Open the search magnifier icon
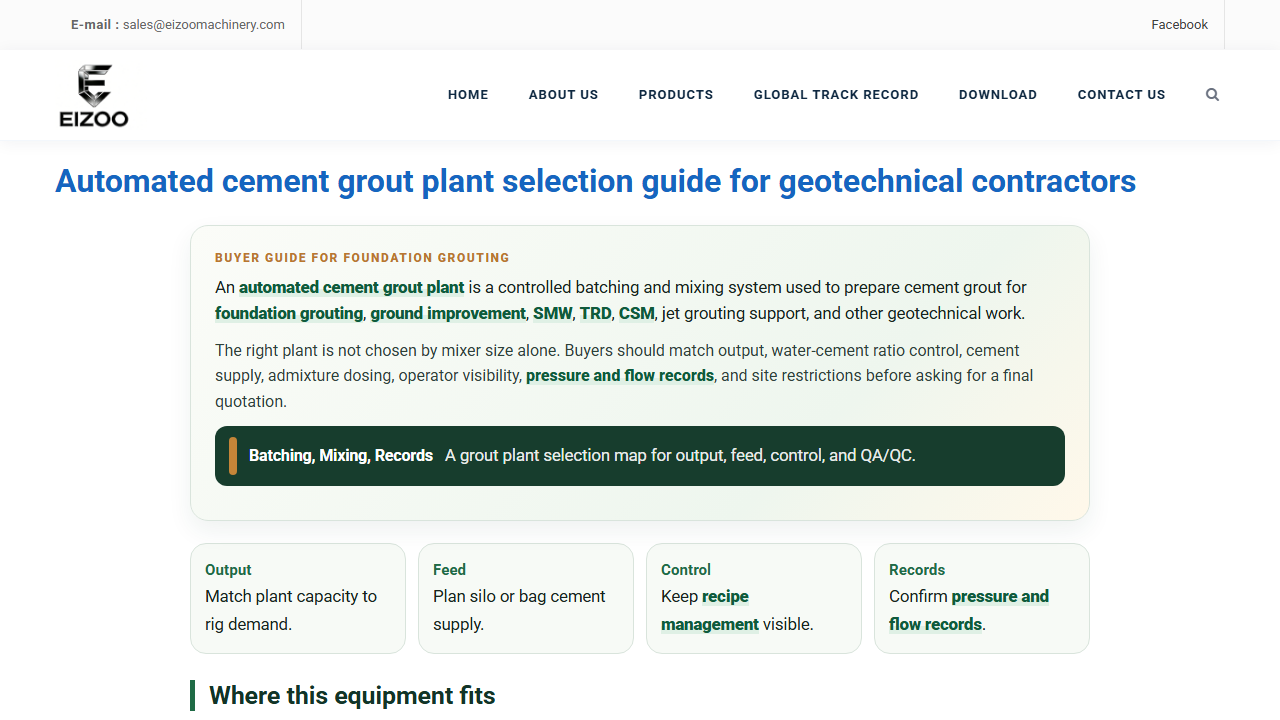 click(x=1212, y=95)
